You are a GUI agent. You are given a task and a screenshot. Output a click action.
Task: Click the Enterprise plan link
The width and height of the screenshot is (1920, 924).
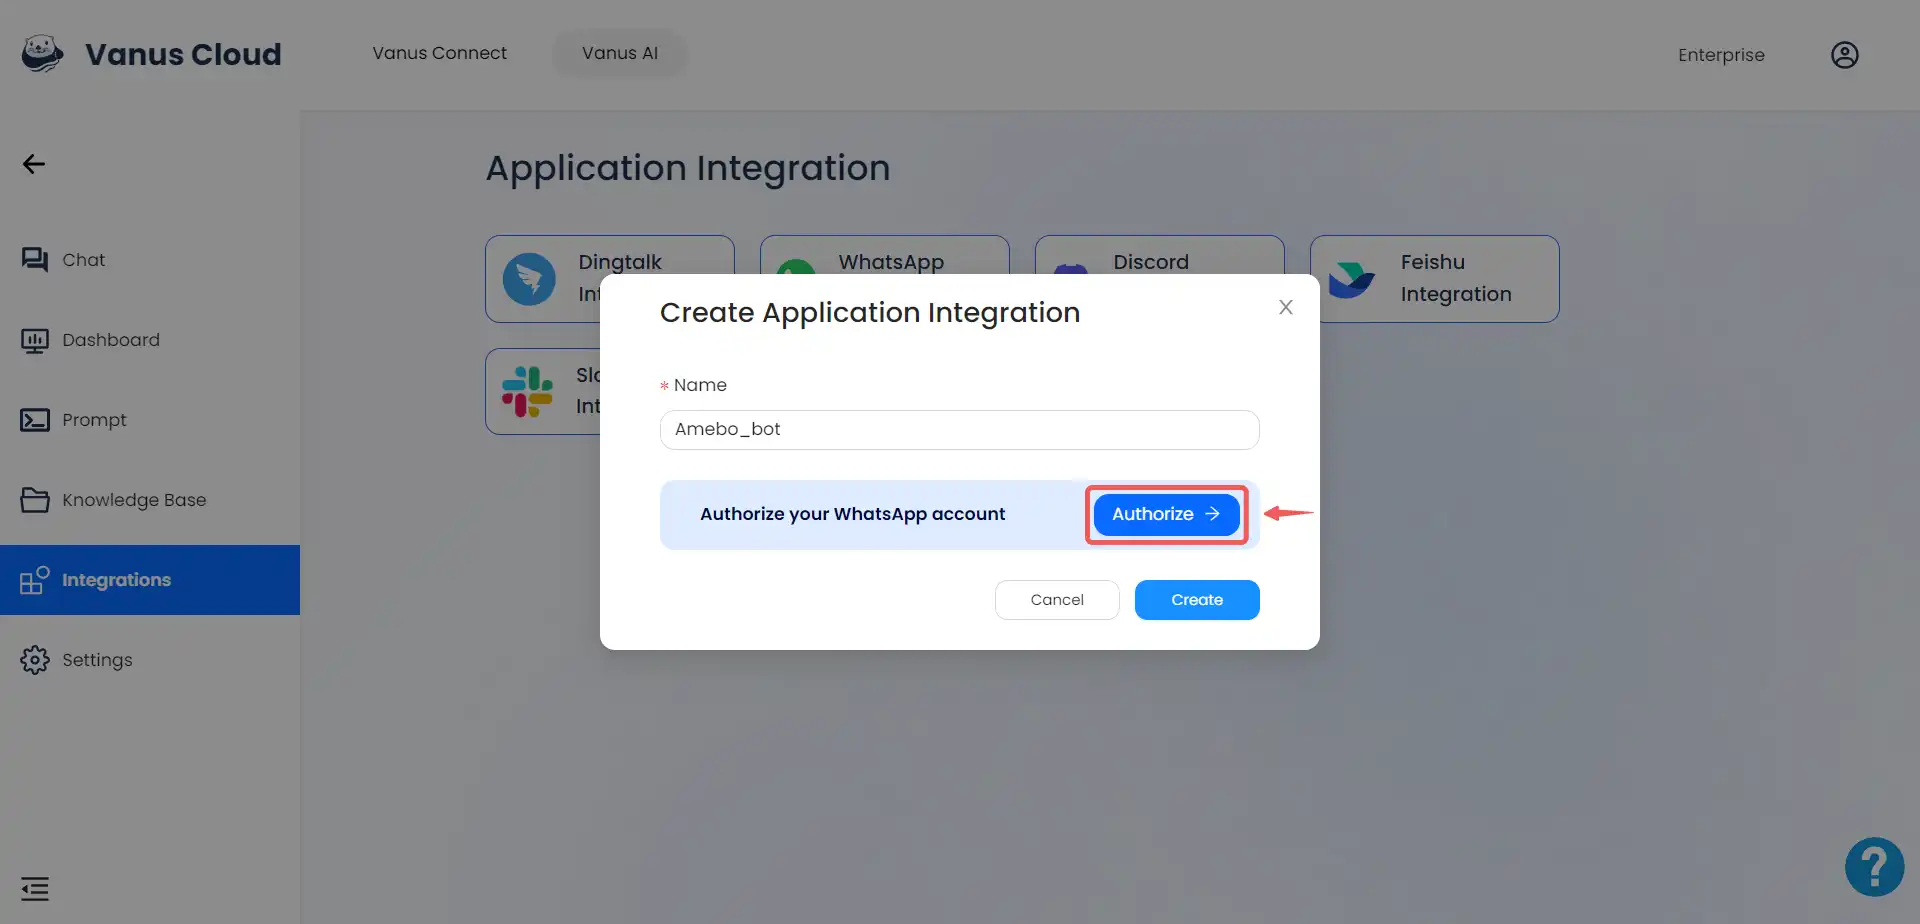1721,55
